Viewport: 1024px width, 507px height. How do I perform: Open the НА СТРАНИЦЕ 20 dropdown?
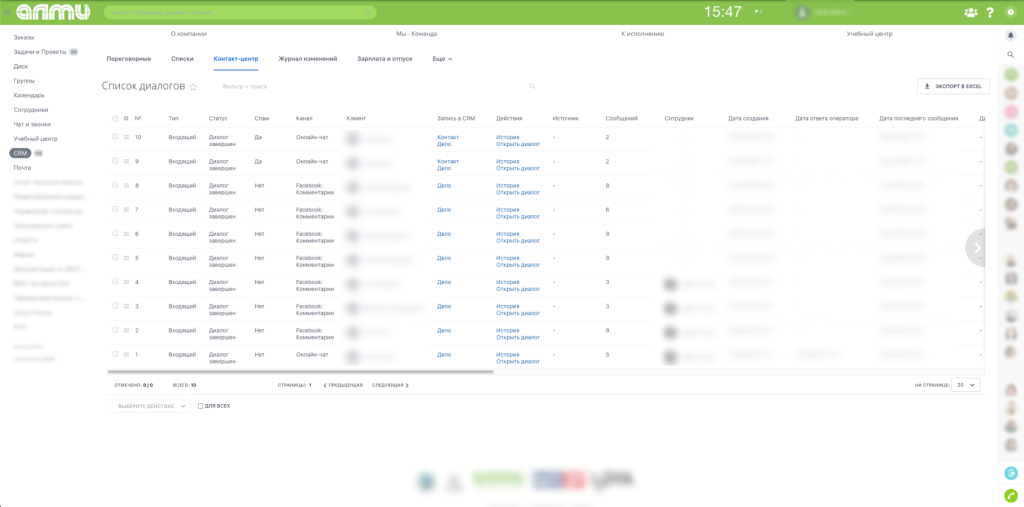[x=966, y=385]
